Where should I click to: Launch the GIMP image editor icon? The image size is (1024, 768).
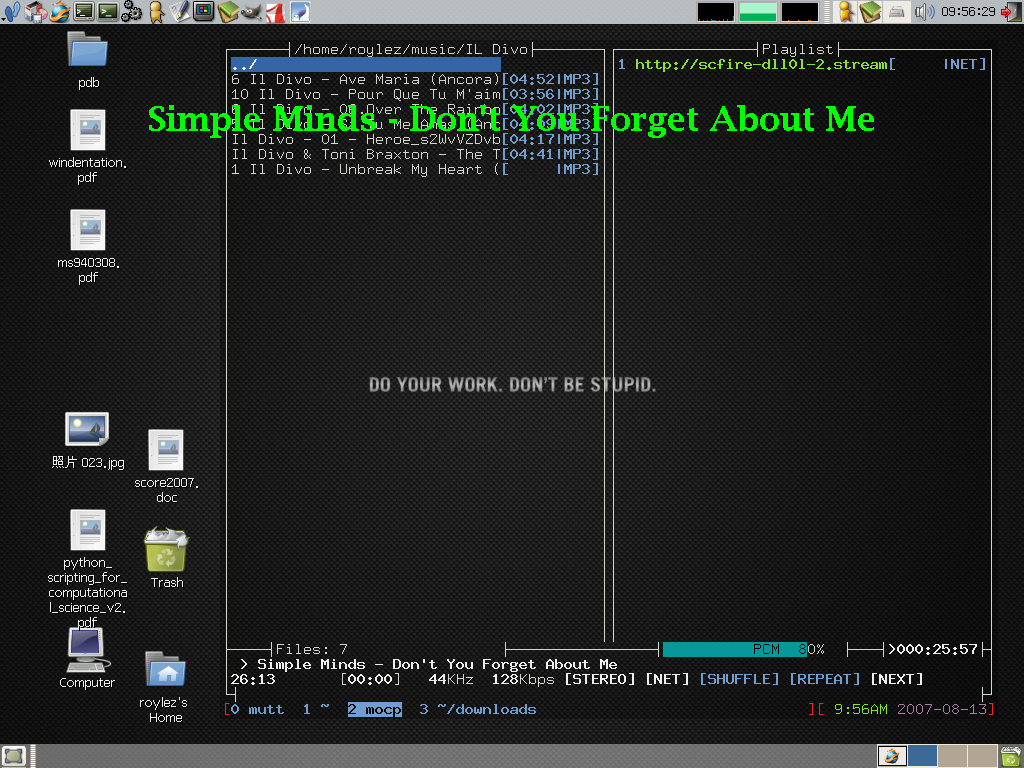pyautogui.click(x=251, y=12)
